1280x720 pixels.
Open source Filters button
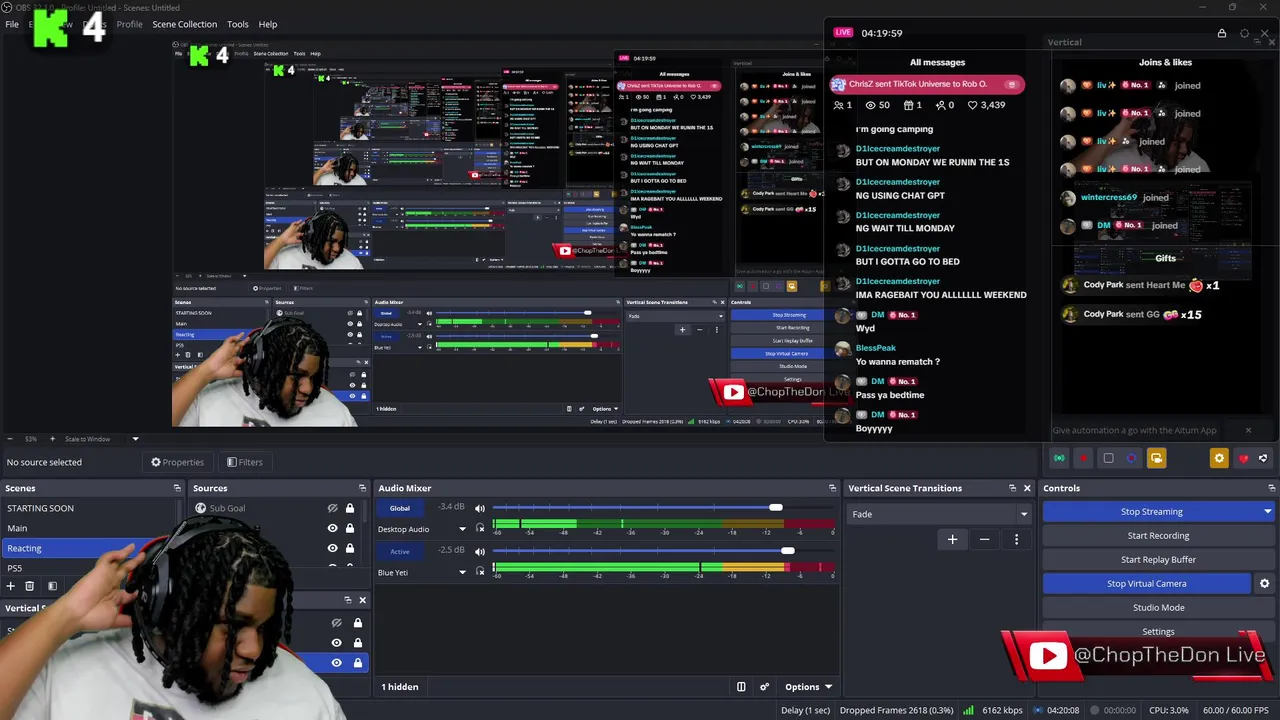244,462
